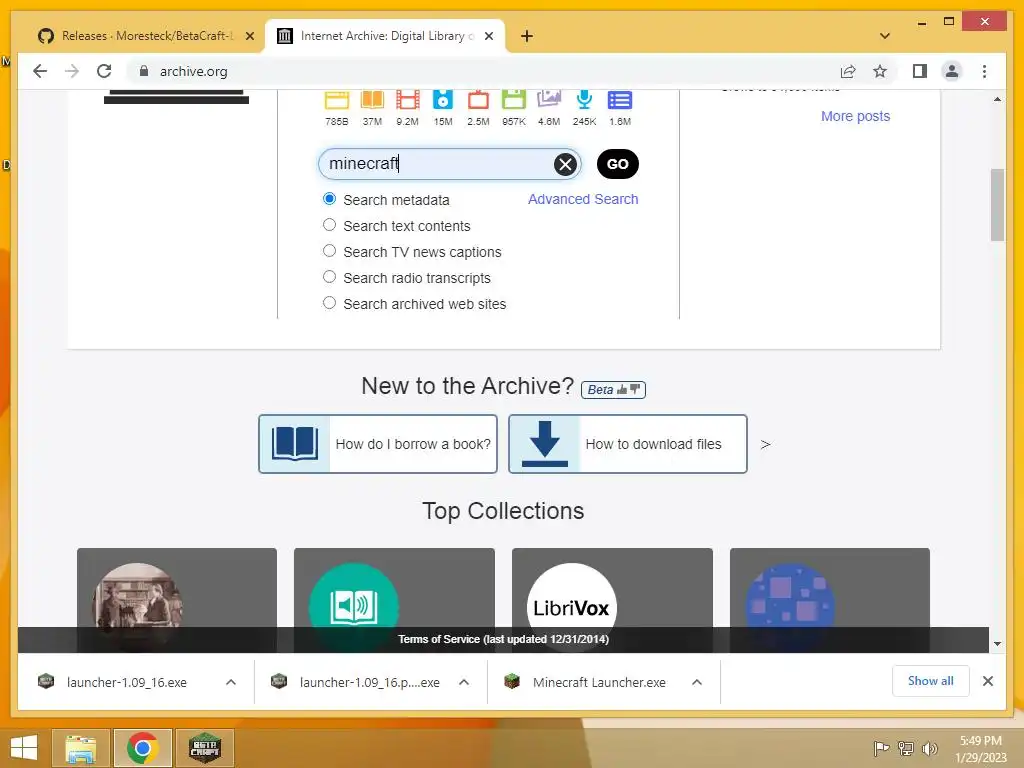Select Search radio transcripts option
The width and height of the screenshot is (1024, 768).
[x=330, y=277]
